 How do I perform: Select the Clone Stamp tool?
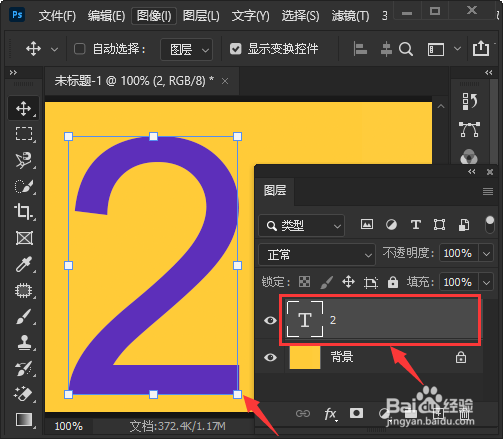24,342
